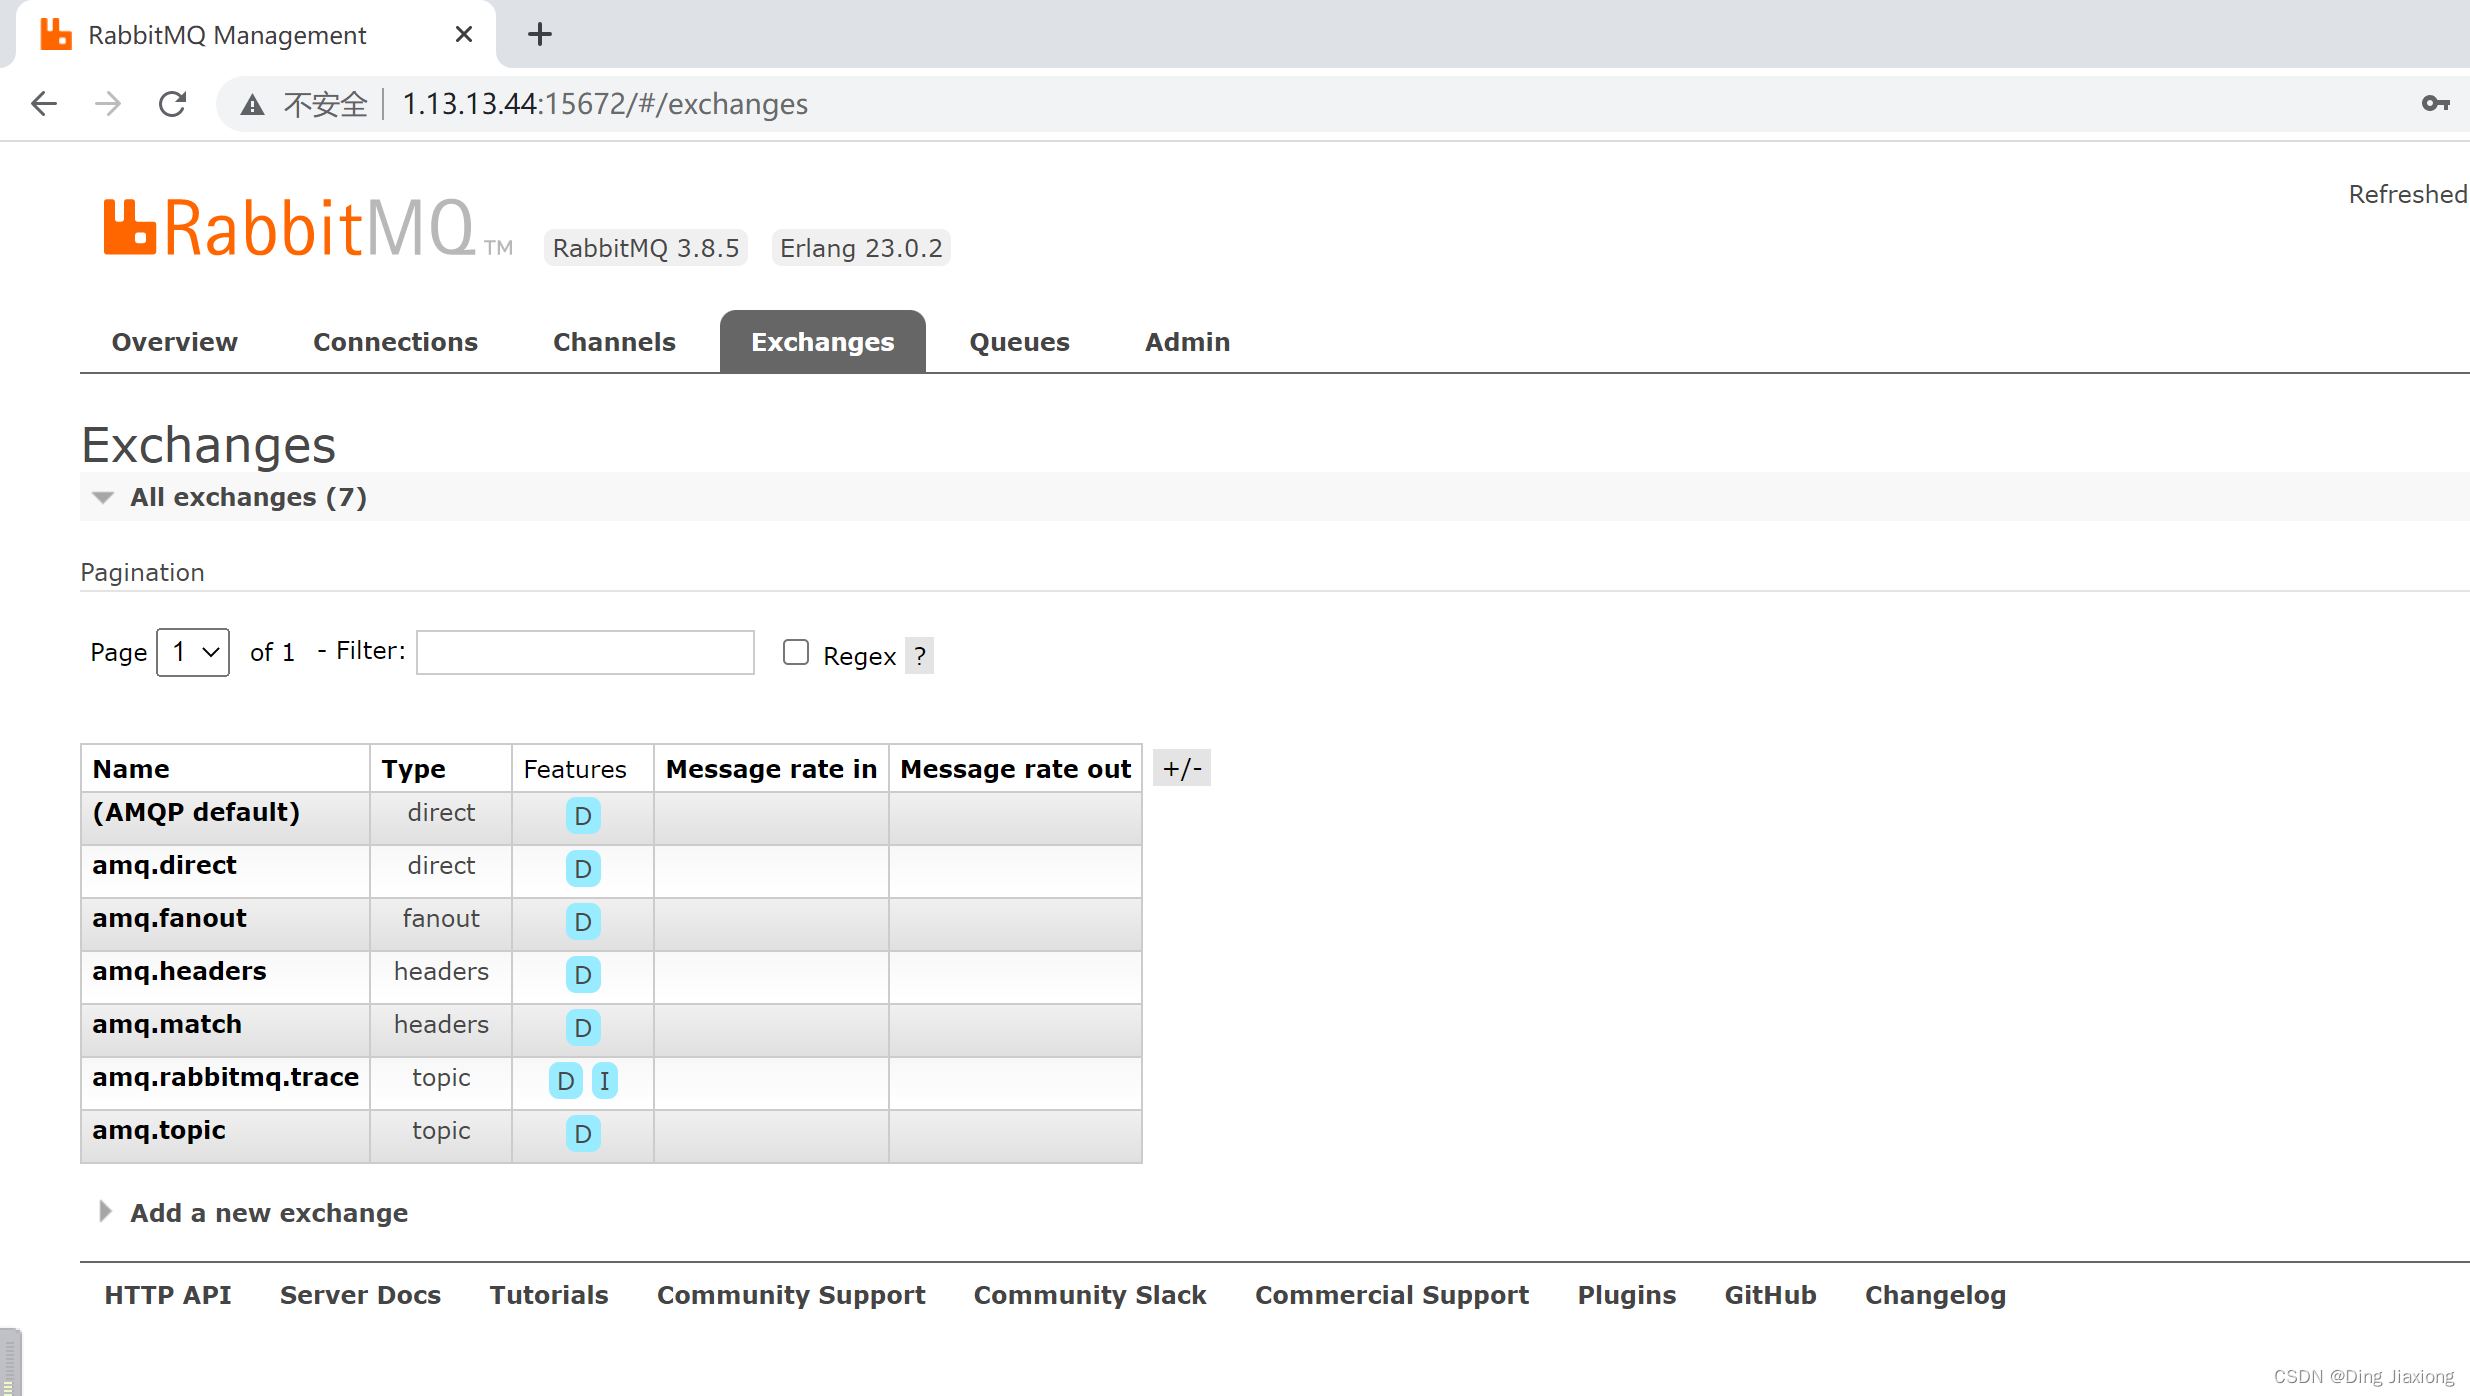Switch to the Queues tab
Image resolution: width=2470 pixels, height=1396 pixels.
click(x=1018, y=341)
